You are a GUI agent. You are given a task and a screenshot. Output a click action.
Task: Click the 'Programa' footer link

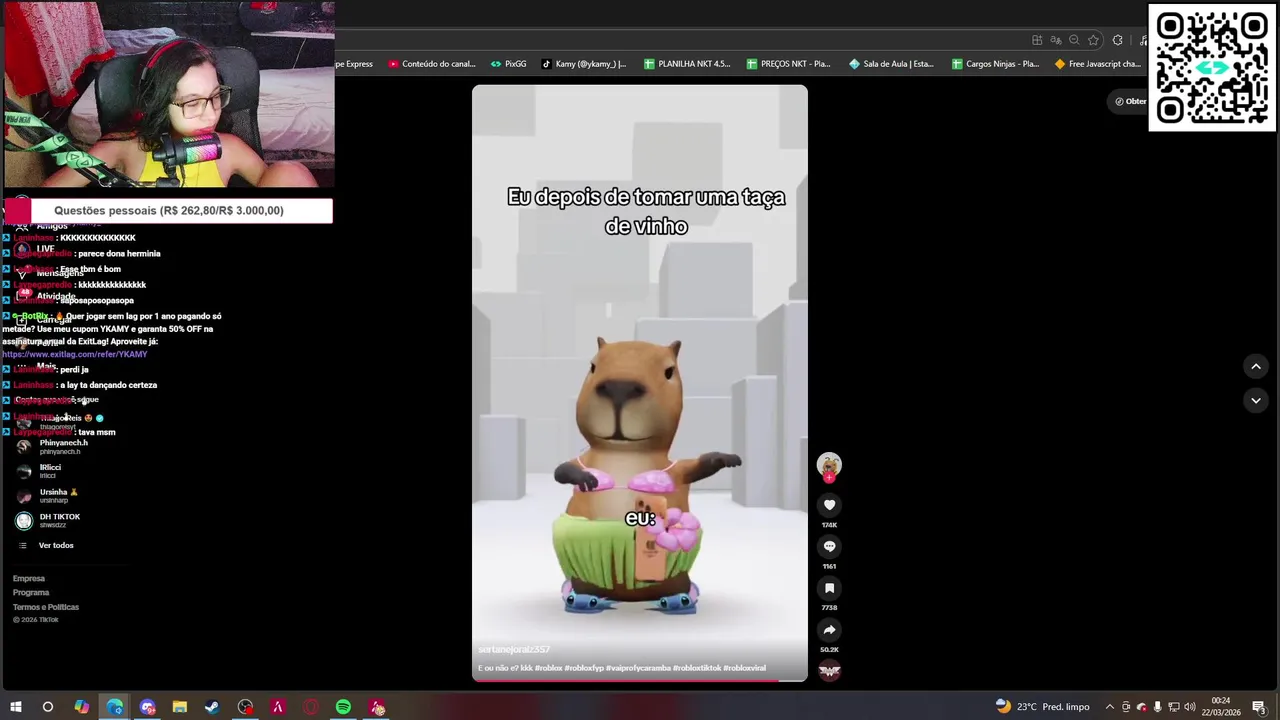[x=31, y=592]
